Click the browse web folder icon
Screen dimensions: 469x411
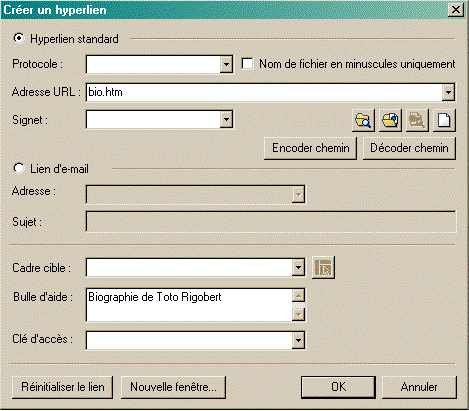click(390, 120)
